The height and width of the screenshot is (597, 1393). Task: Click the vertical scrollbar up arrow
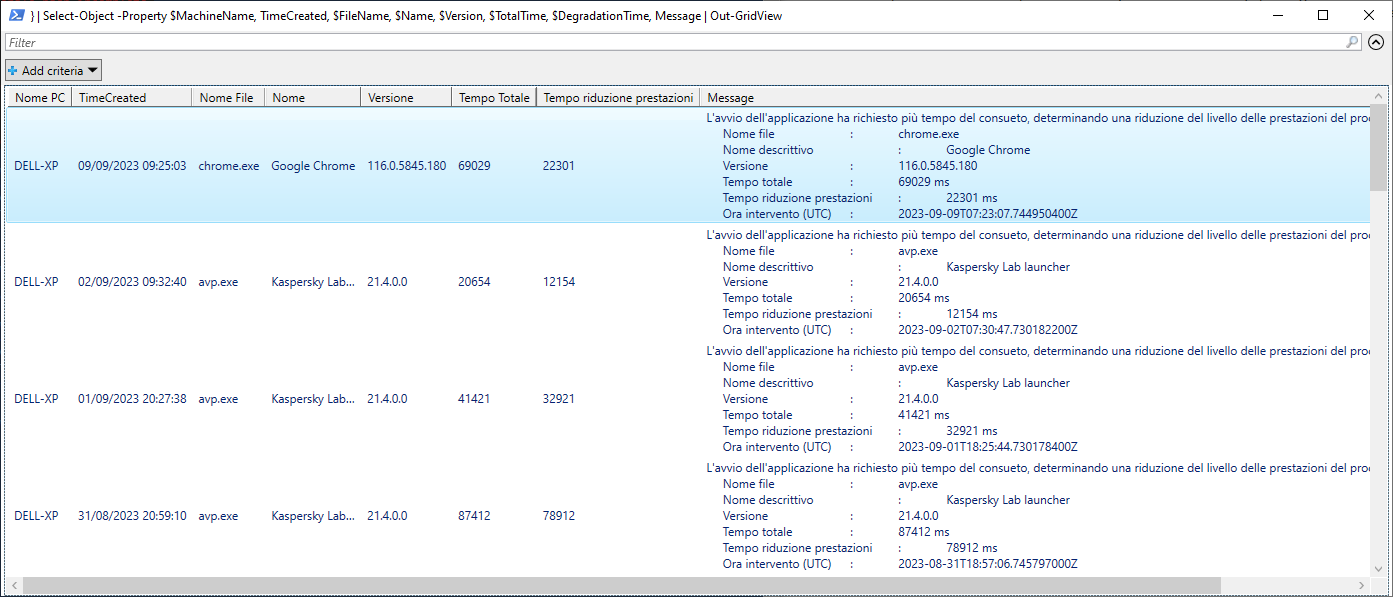tap(1379, 97)
